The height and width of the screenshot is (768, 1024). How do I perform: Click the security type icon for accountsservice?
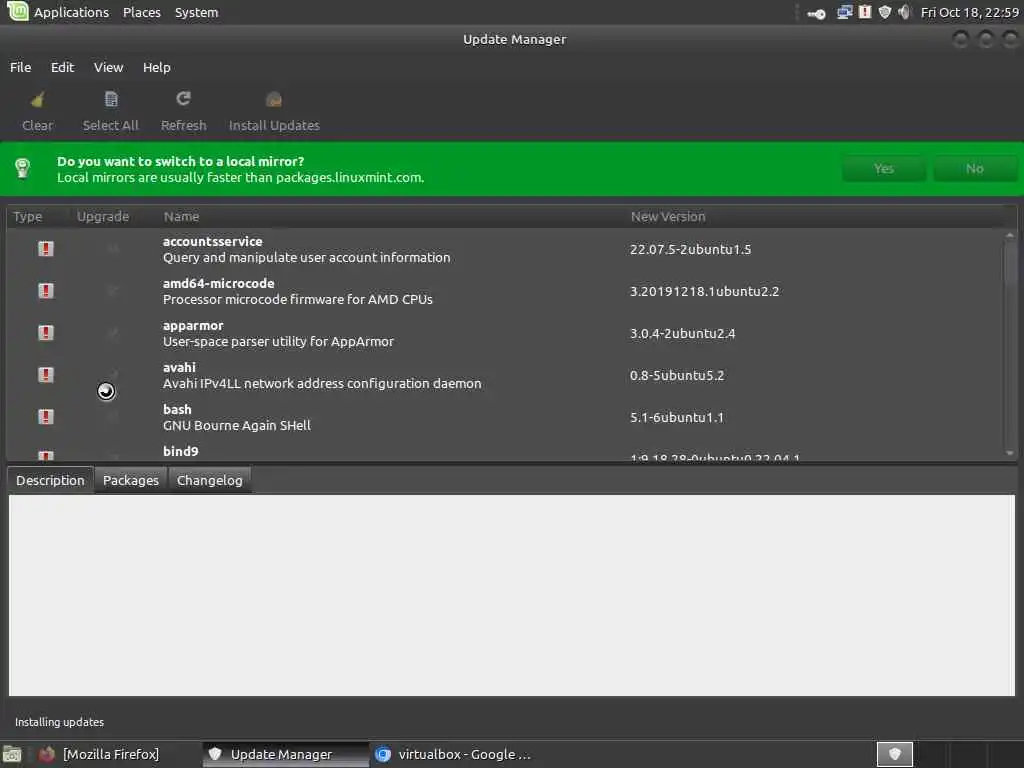pos(46,249)
